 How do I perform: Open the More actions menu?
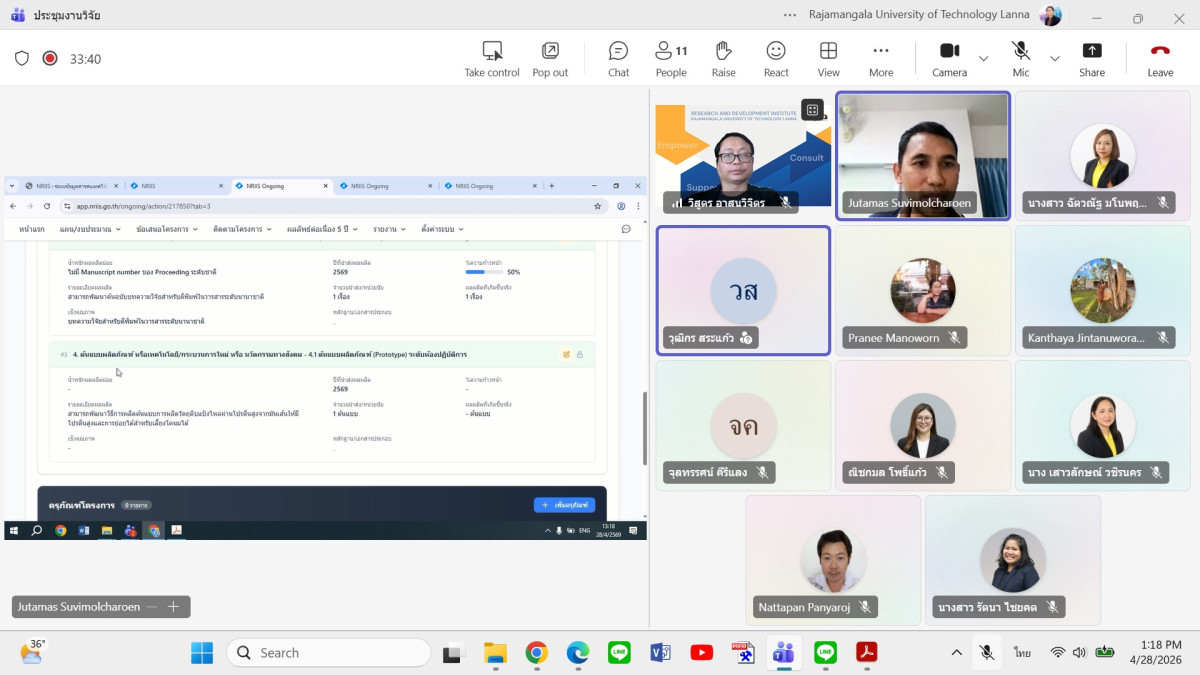[880, 58]
